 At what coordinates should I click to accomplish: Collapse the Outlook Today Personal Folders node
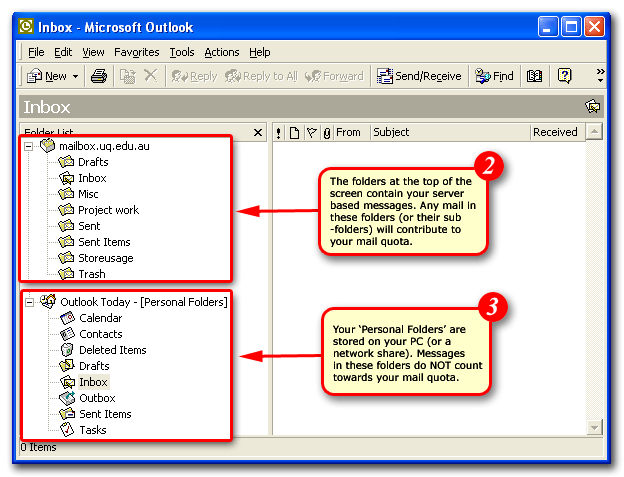click(x=30, y=302)
